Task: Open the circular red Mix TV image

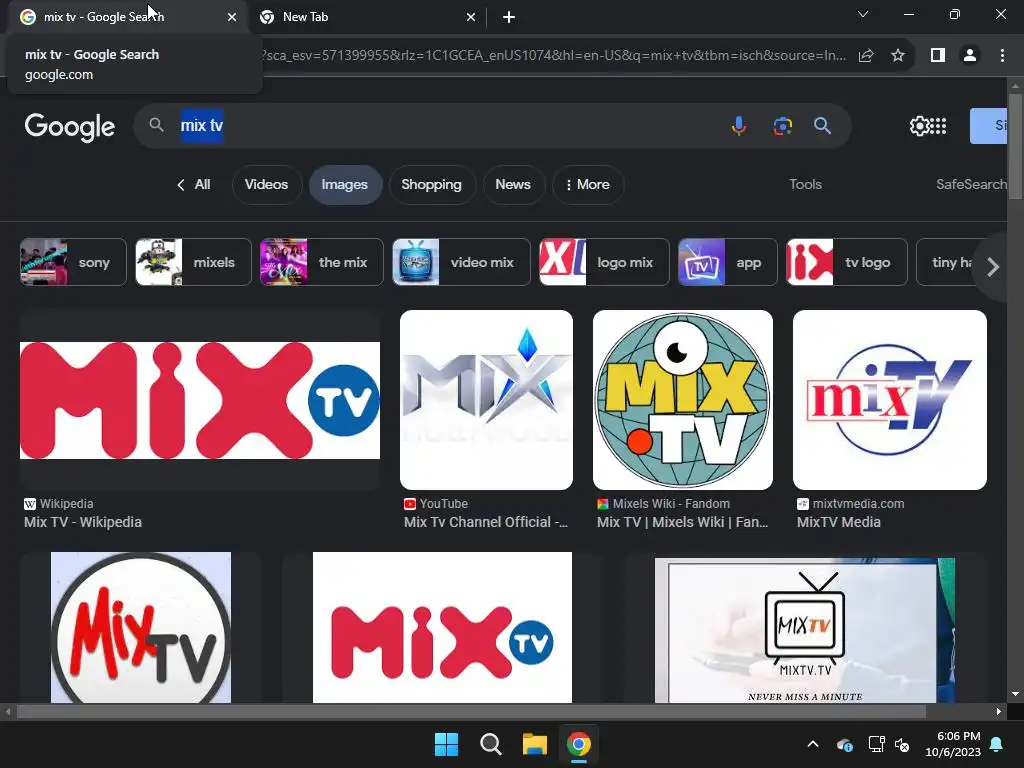Action: (141, 628)
